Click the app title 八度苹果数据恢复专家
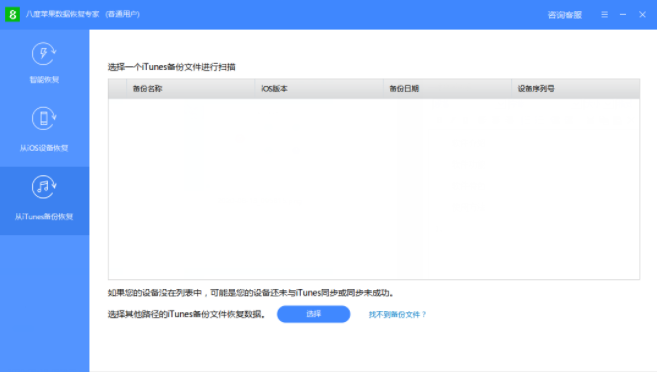657x372 pixels. pos(62,14)
